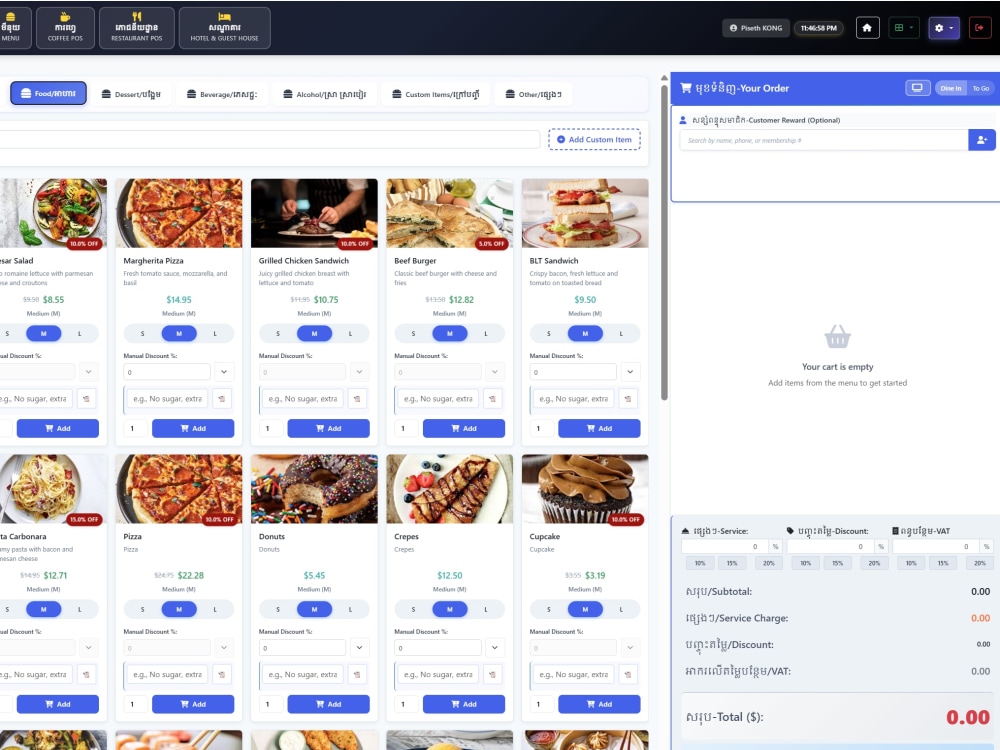Select size L for Margherita Pizza
The image size is (1000, 750).
(215, 334)
